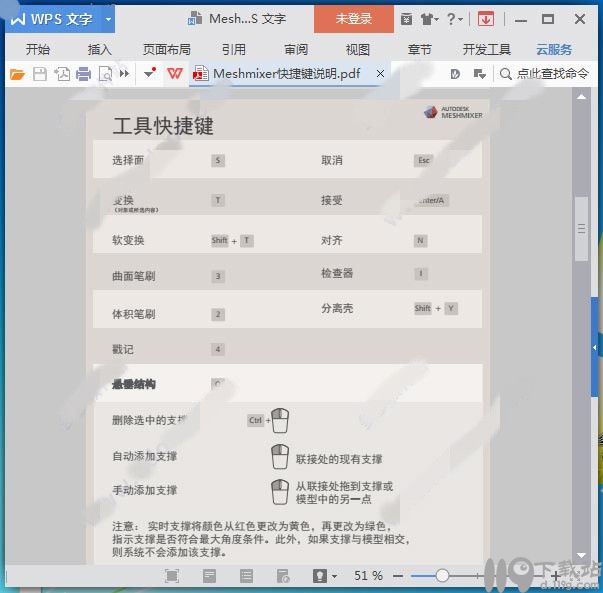Click the save floppy disk icon

(40, 74)
